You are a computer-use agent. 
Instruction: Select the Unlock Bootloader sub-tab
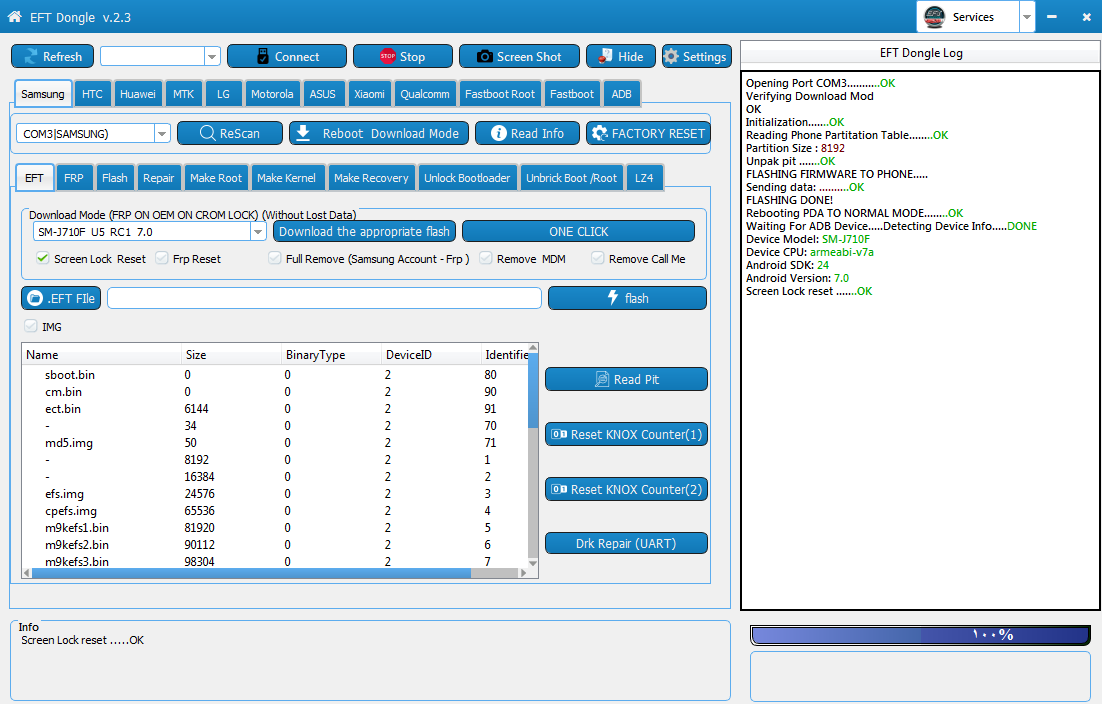point(467,178)
